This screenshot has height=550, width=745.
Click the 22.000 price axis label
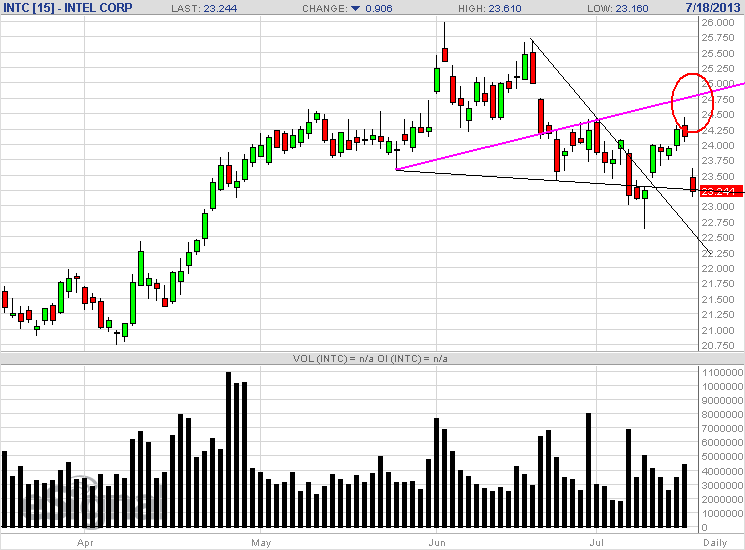718,269
